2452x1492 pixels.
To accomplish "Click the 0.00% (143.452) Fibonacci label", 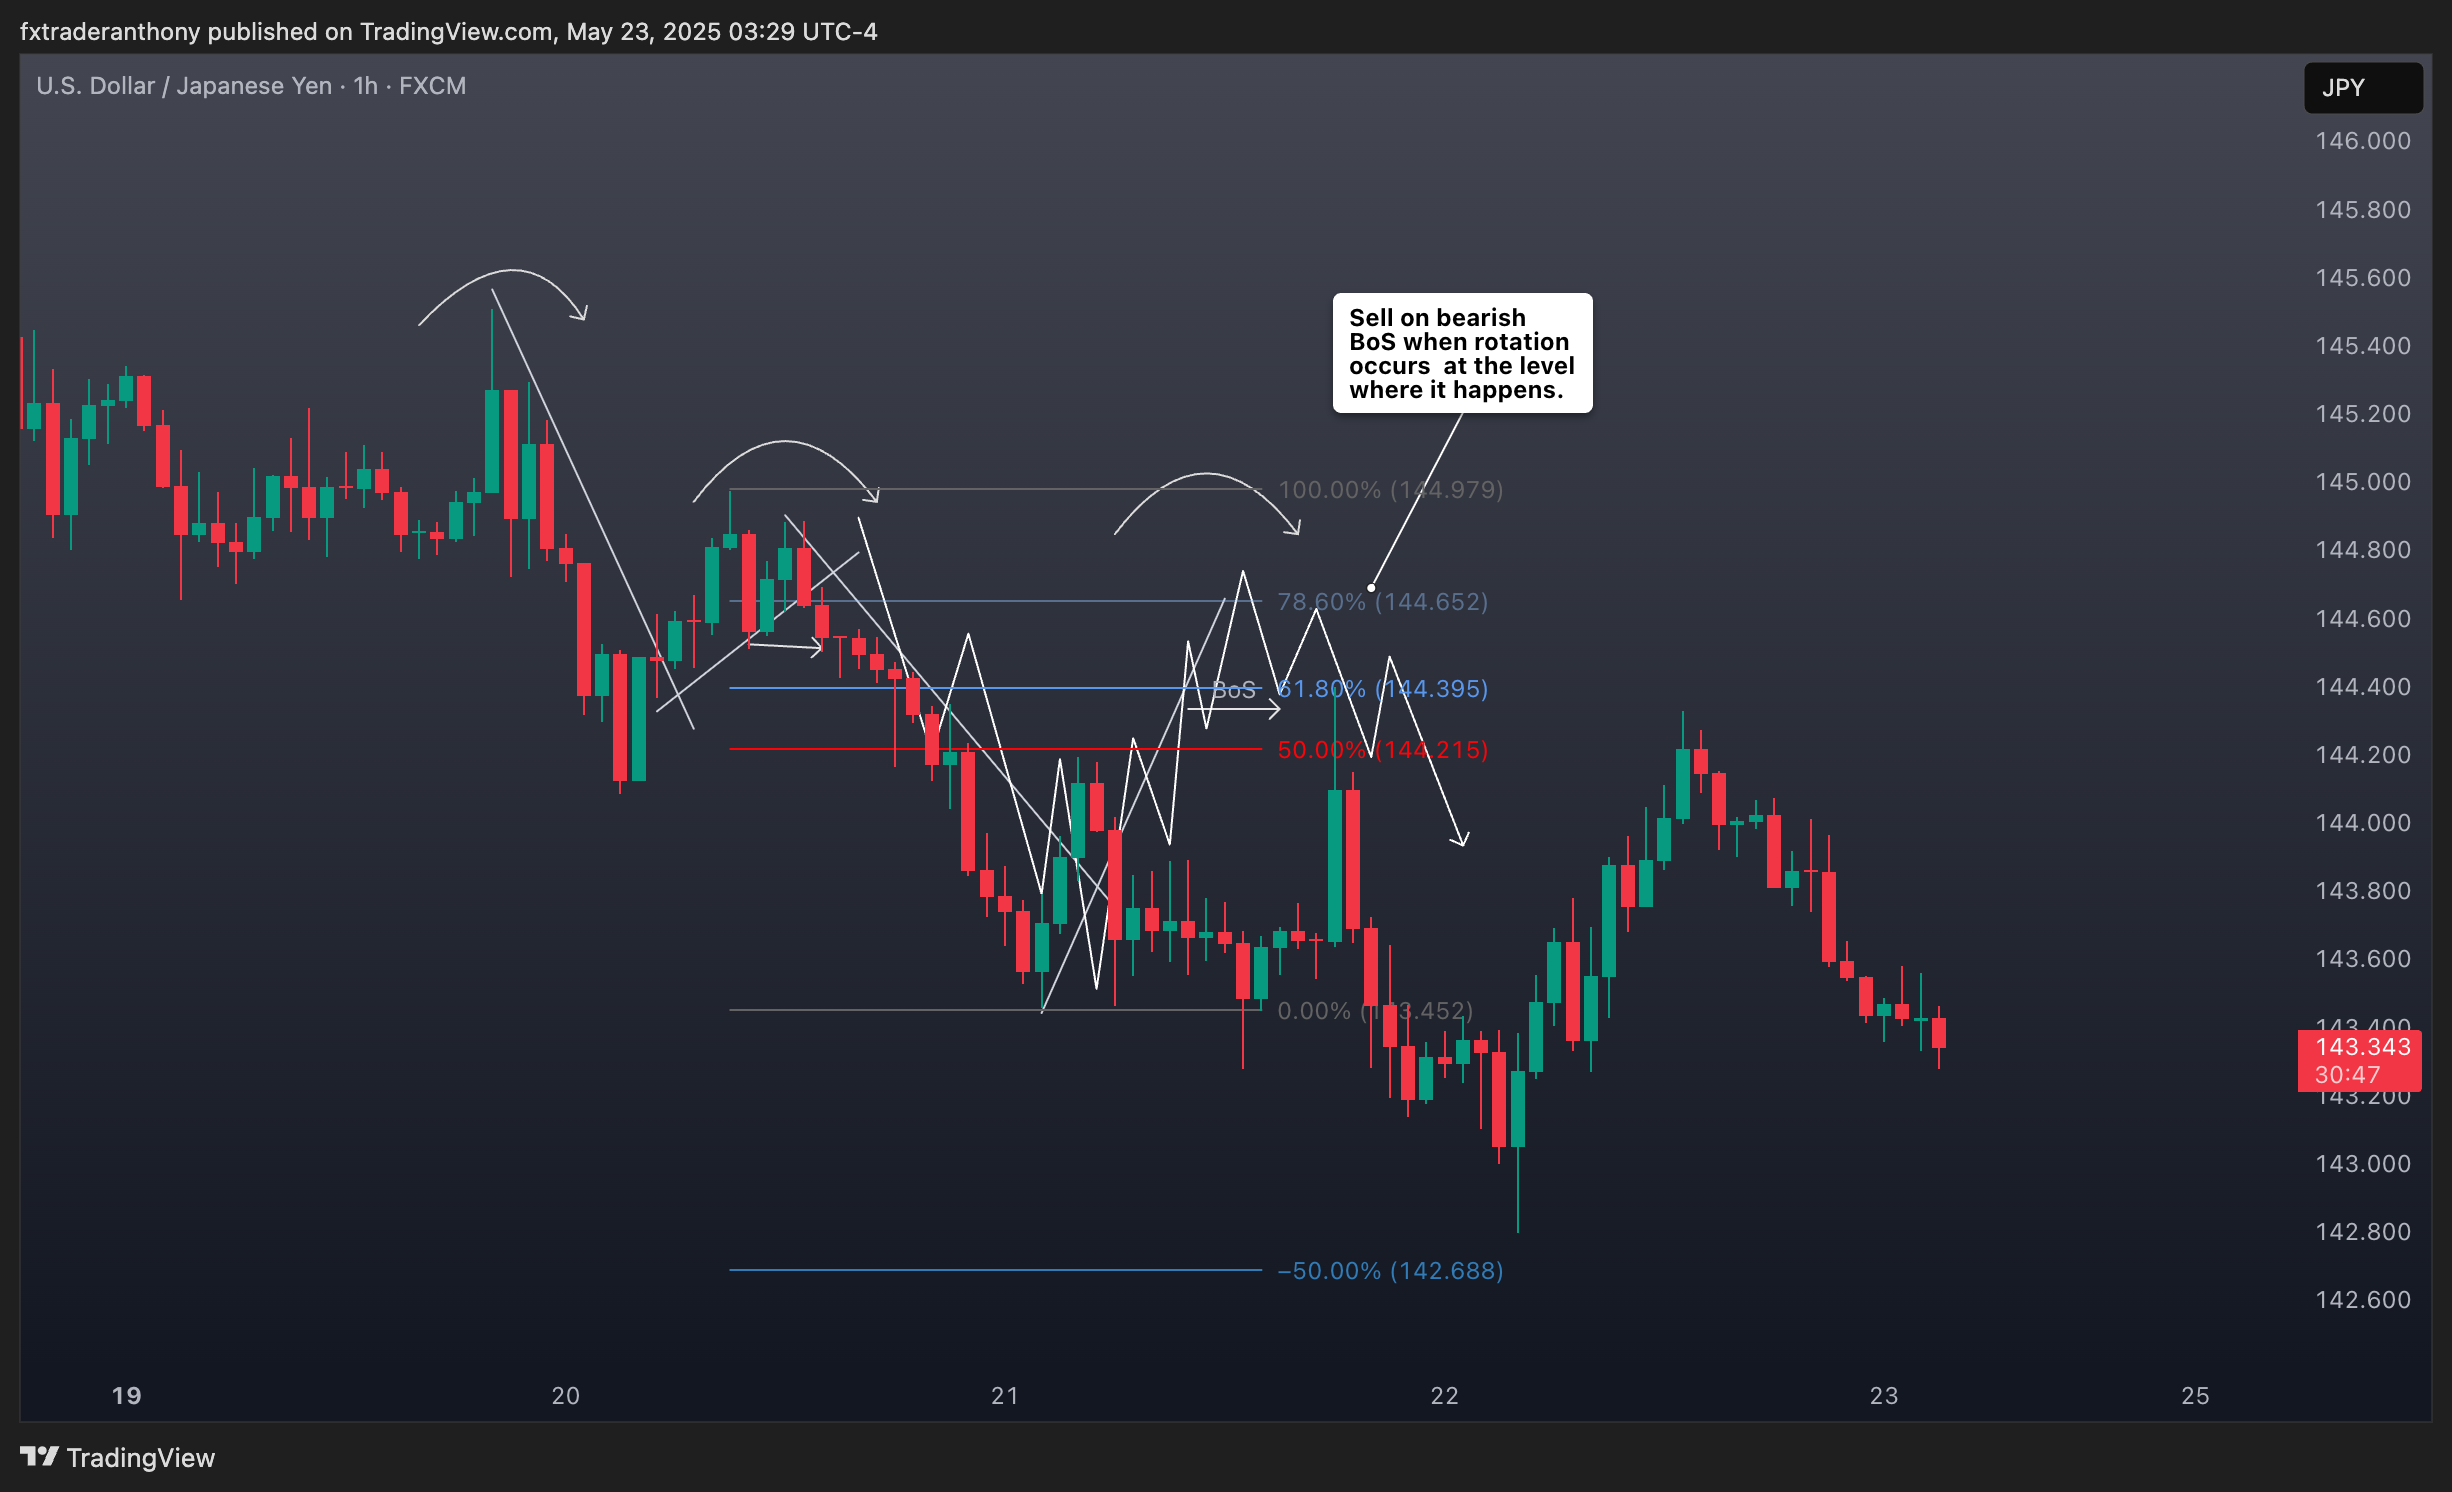I will coord(1375,1011).
